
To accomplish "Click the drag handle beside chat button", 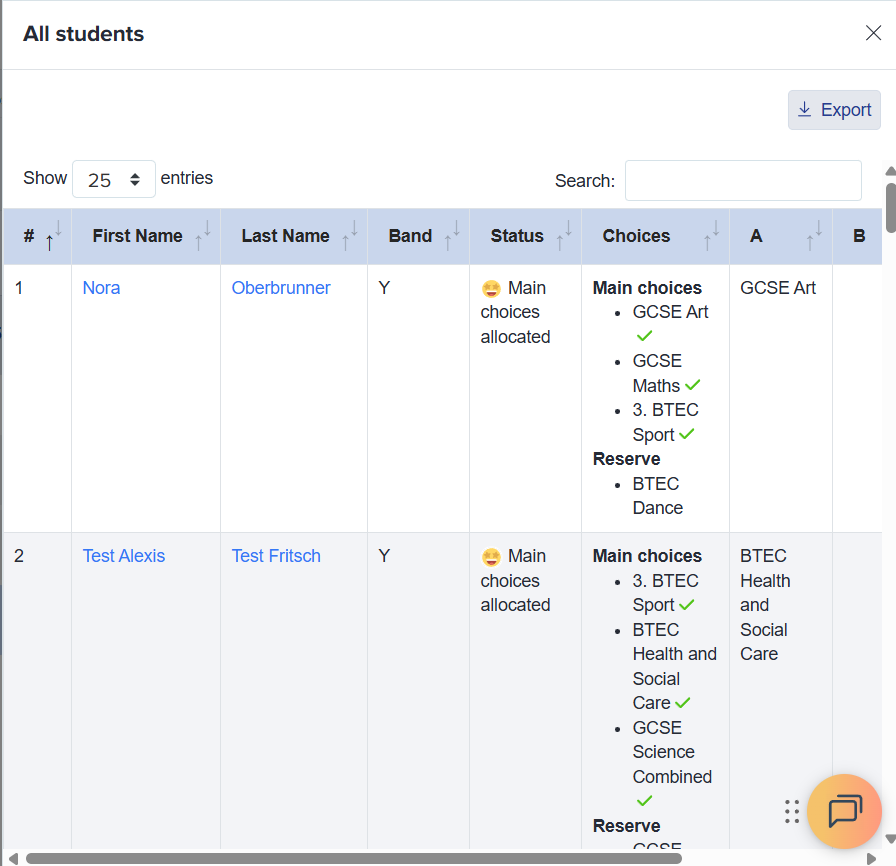I will [x=792, y=811].
